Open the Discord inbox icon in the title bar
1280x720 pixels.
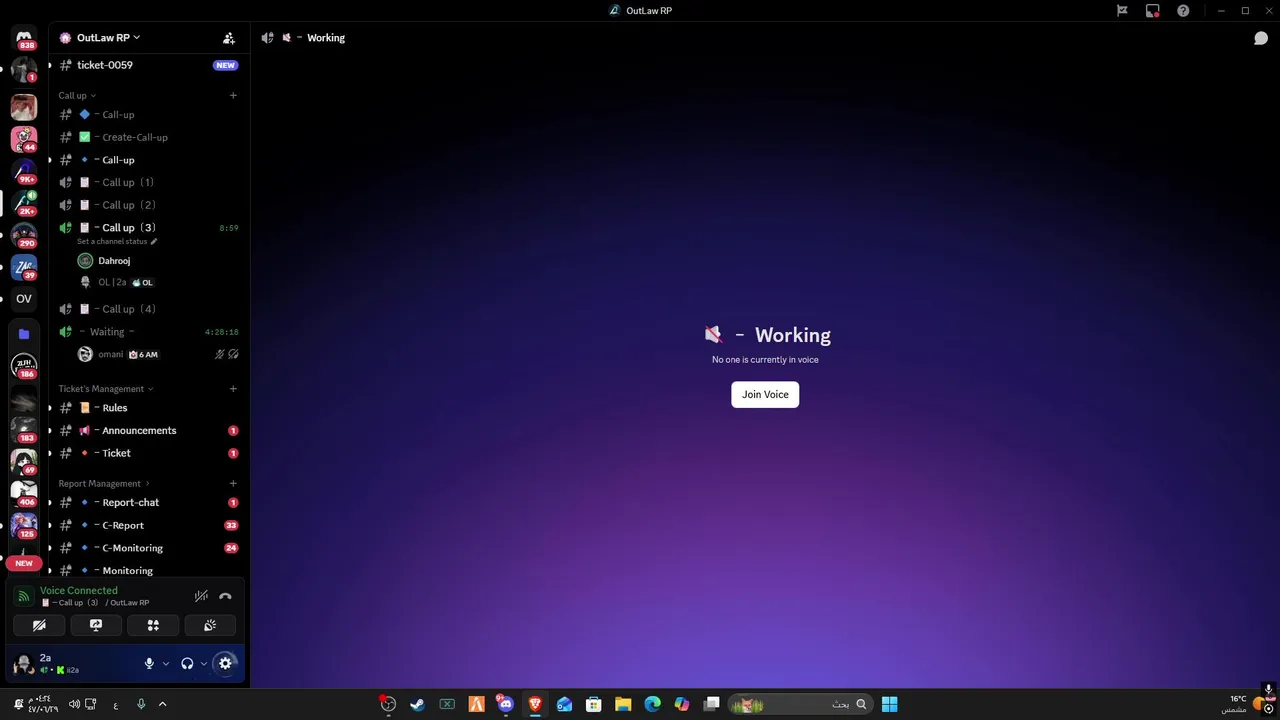[x=1153, y=11]
